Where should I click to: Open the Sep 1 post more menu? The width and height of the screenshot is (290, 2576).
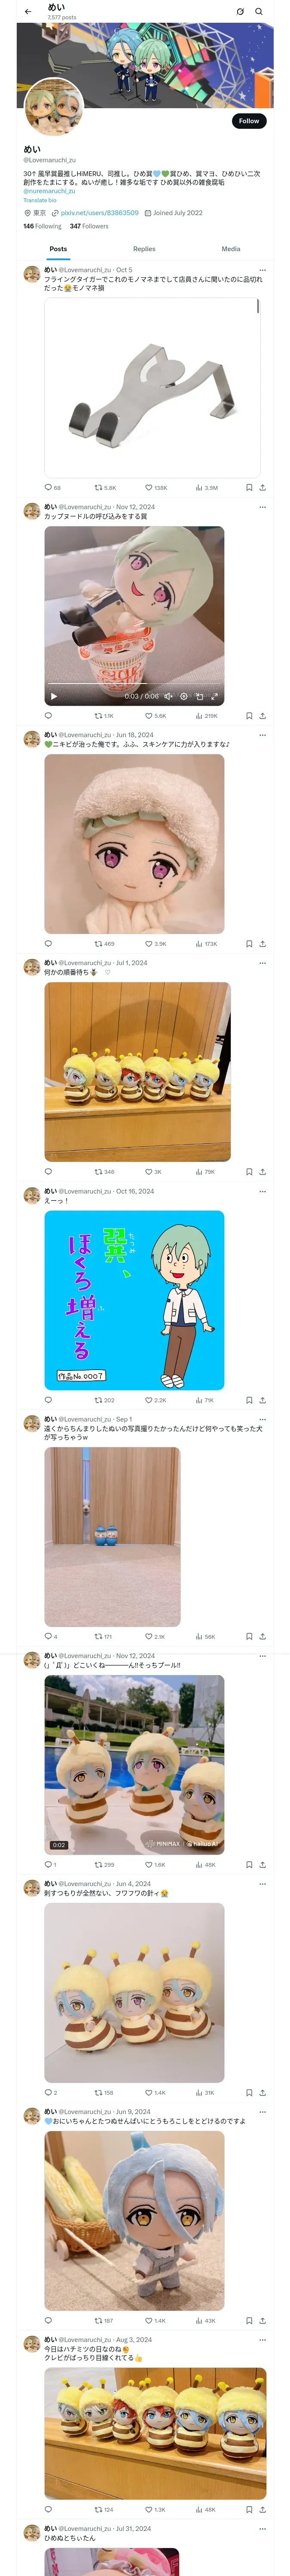[262, 1419]
